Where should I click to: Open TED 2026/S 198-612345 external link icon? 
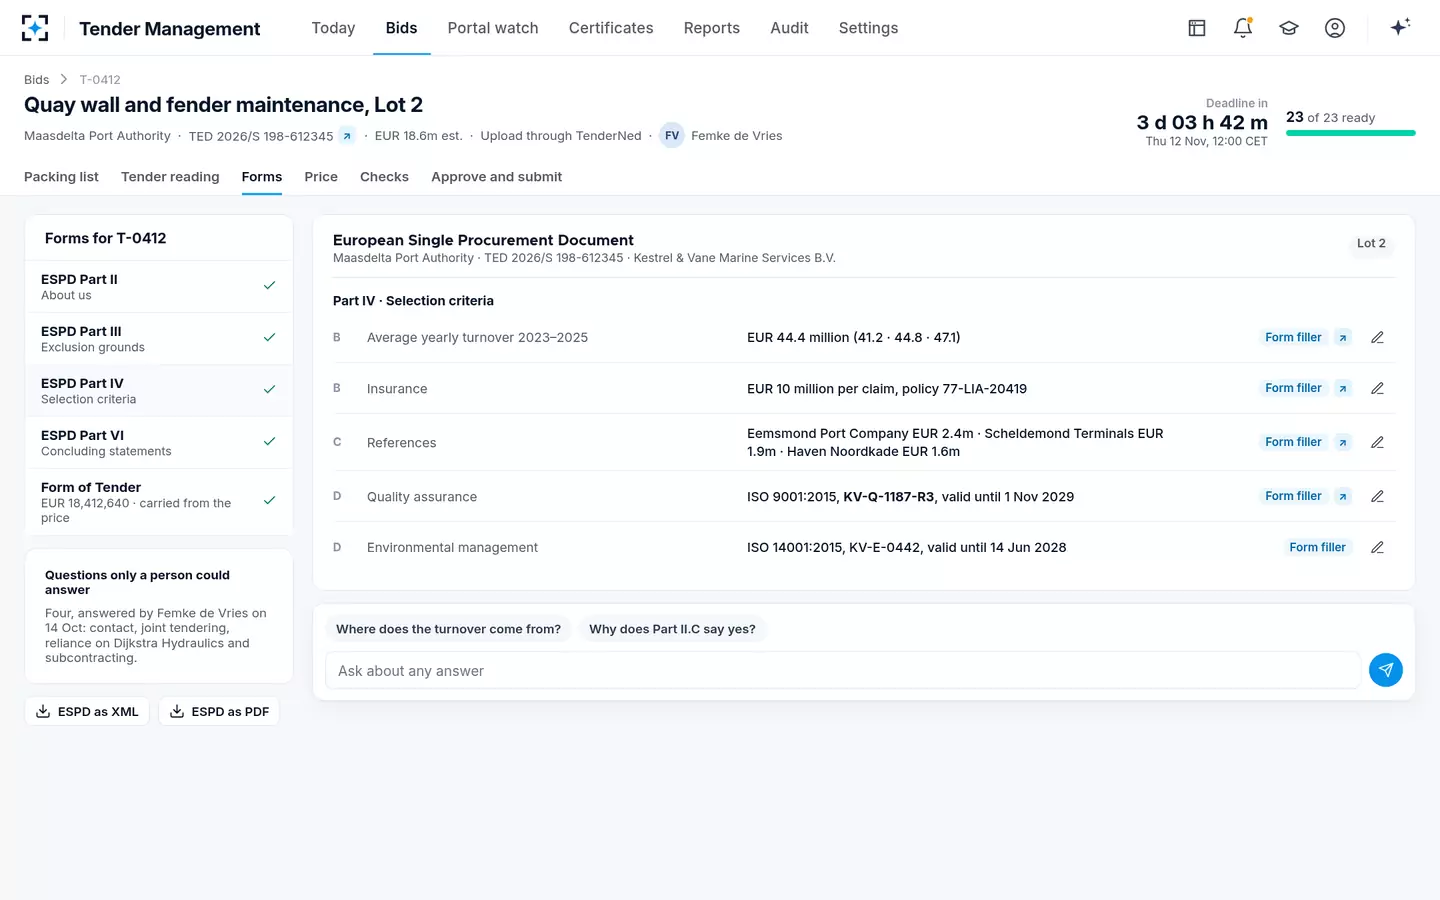point(347,136)
